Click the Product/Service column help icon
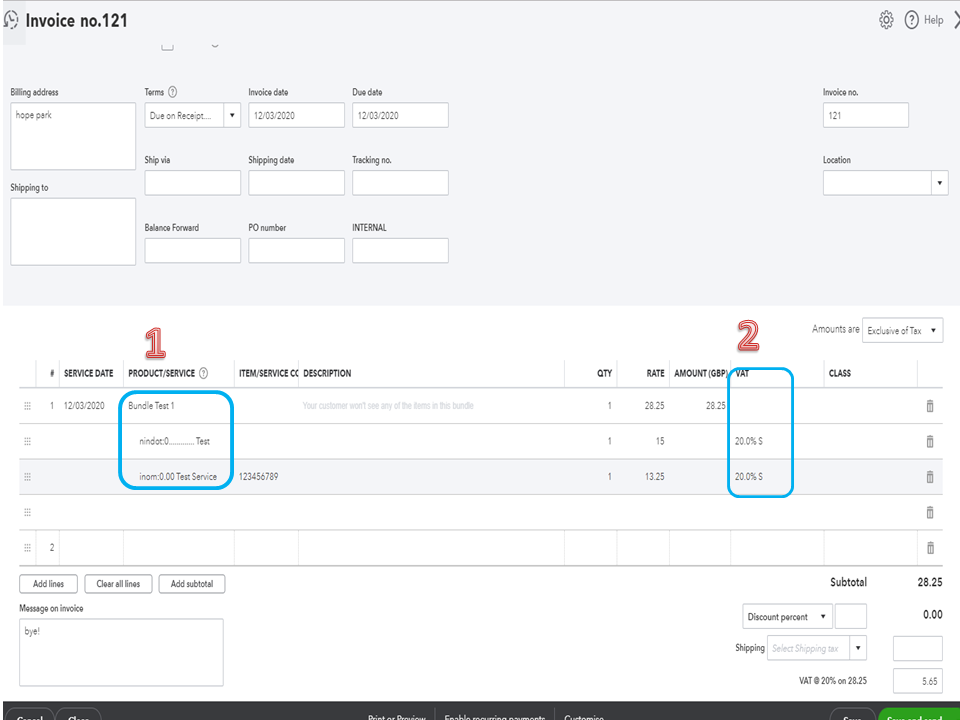Viewport: 960px width, 720px height. (204, 373)
